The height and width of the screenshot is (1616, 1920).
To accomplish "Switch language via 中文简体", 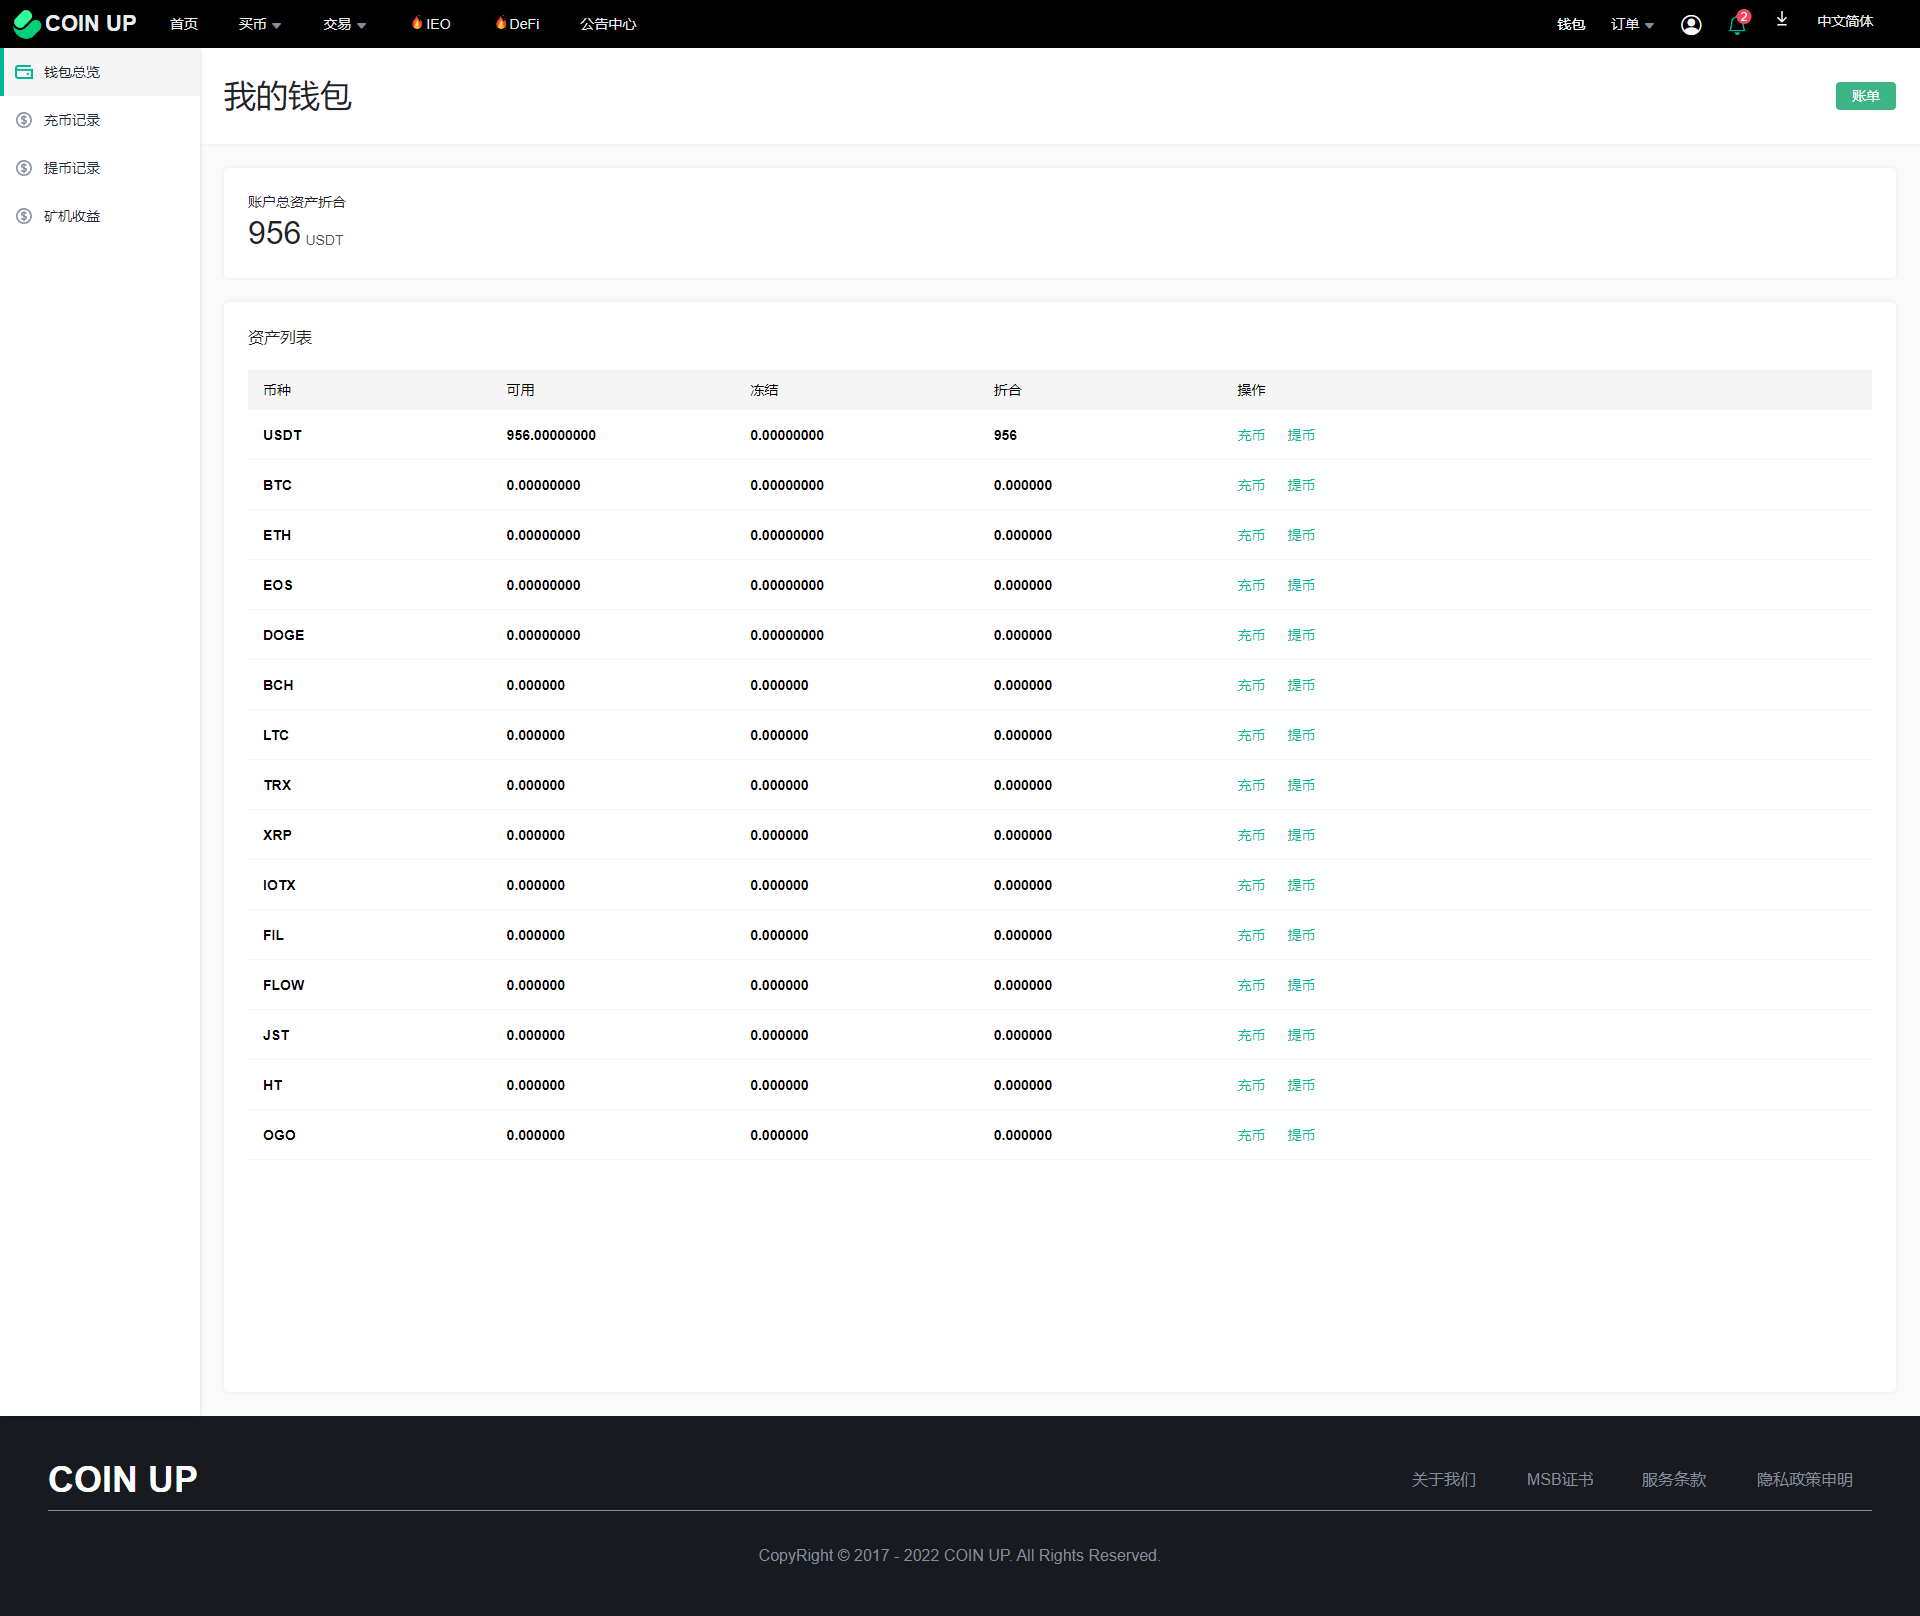I will pos(1844,21).
